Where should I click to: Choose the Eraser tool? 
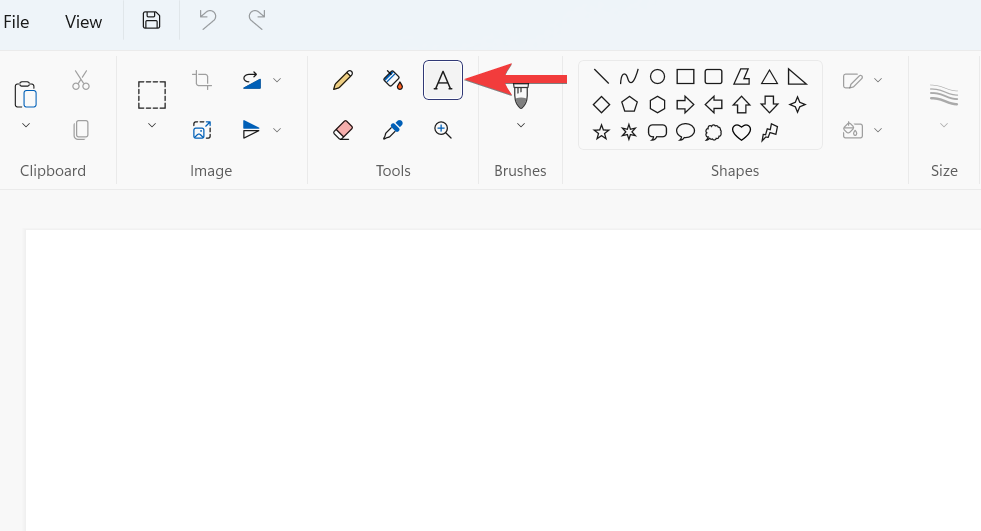point(343,130)
